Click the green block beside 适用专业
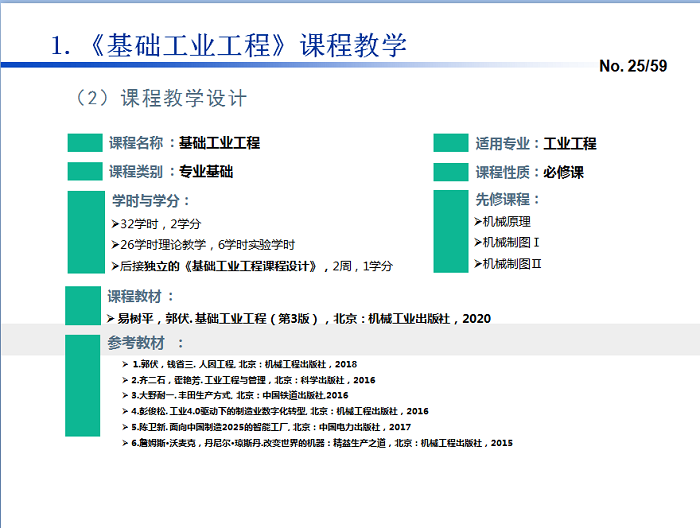 click(x=452, y=143)
